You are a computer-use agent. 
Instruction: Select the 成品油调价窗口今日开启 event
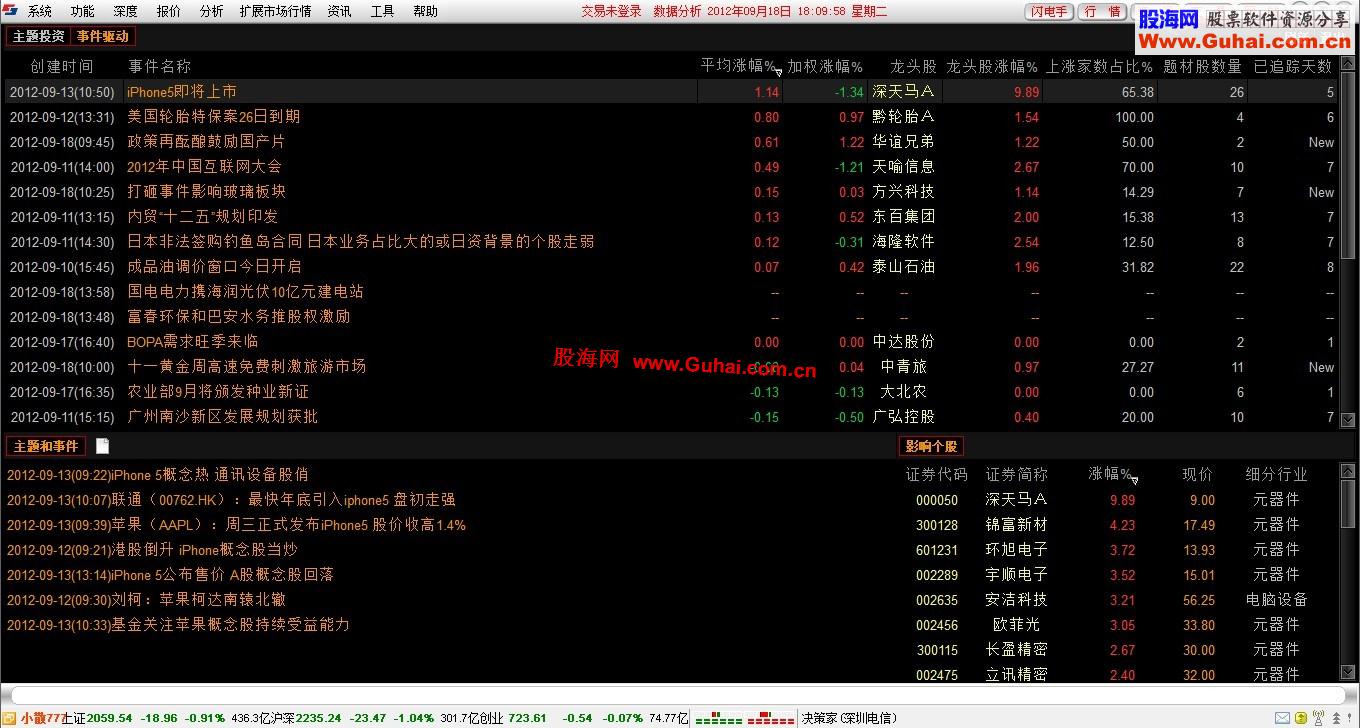214,266
